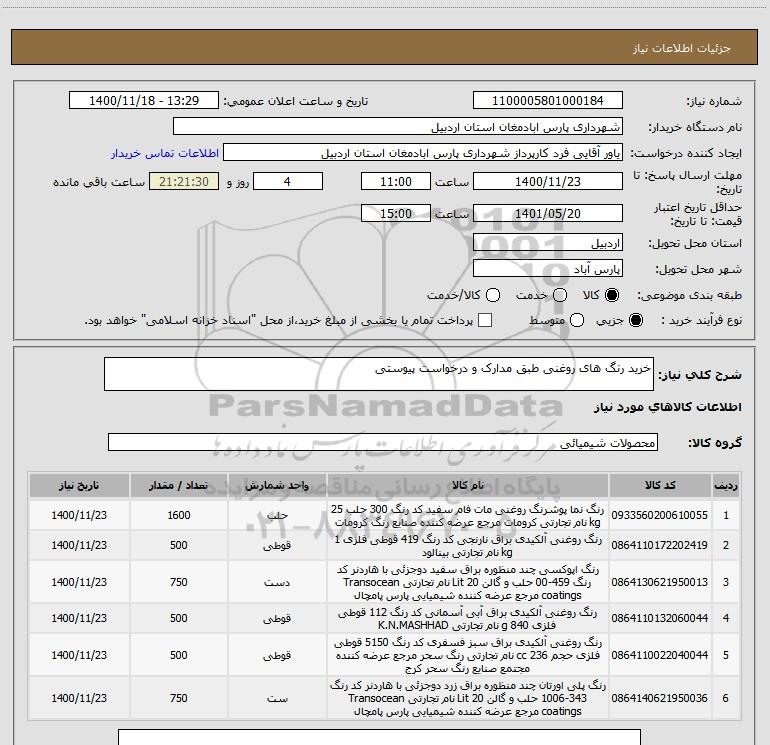This screenshot has width=770, height=745.
Task: Select the متوسط purchase type radio
Action: [x=577, y=321]
